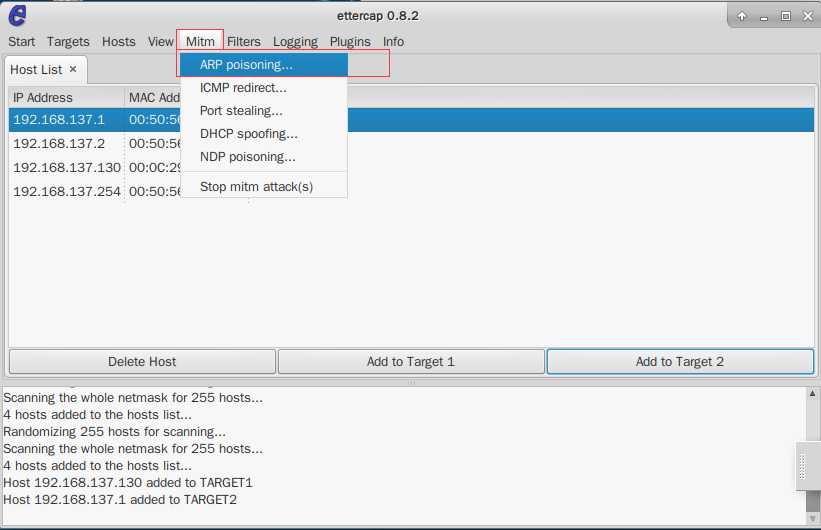Click log scrollbar up arrow
The image size is (821, 530).
pyautogui.click(x=812, y=393)
